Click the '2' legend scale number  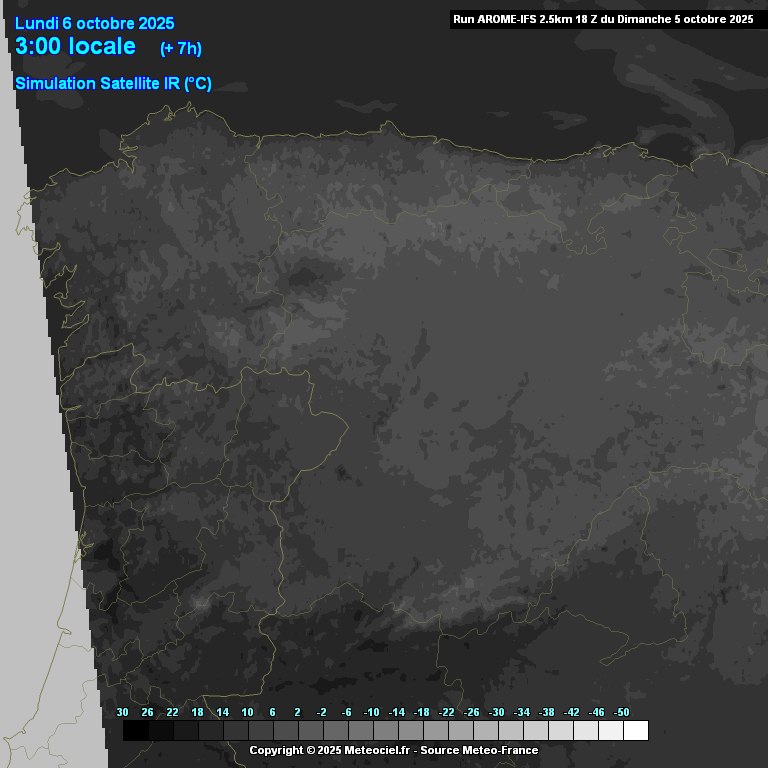coord(297,712)
